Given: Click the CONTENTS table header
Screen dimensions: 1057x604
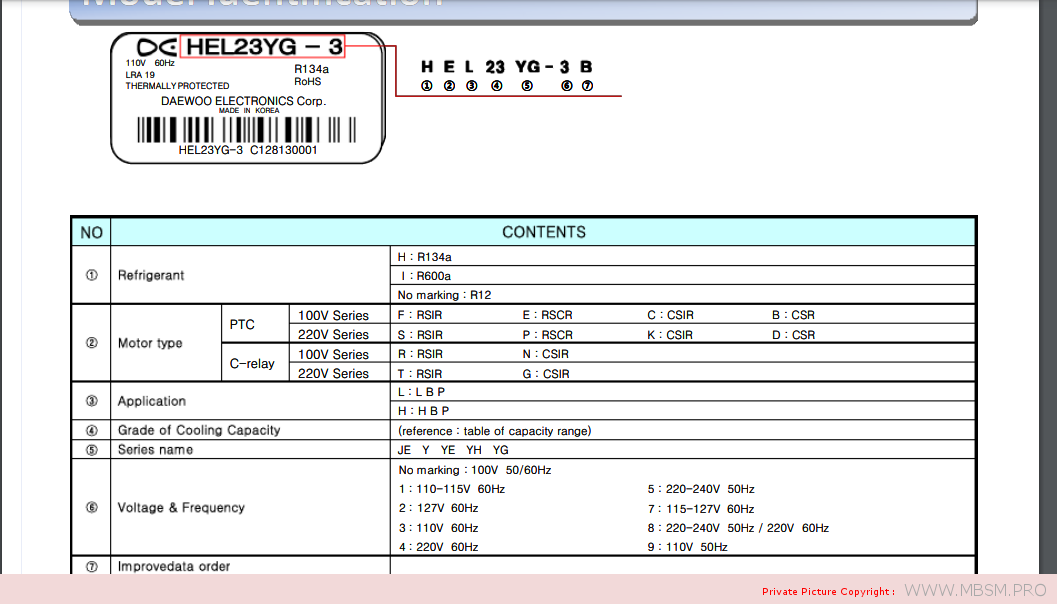Looking at the screenshot, I should (544, 232).
